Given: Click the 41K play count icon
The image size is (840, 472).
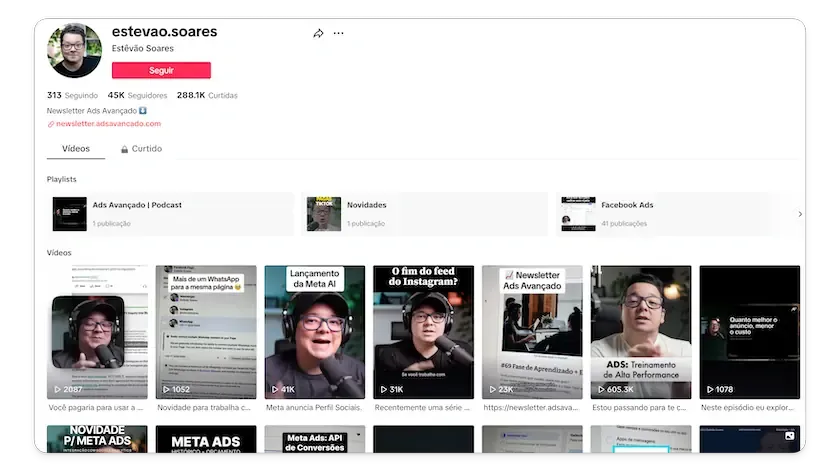Looking at the screenshot, I should click(275, 389).
